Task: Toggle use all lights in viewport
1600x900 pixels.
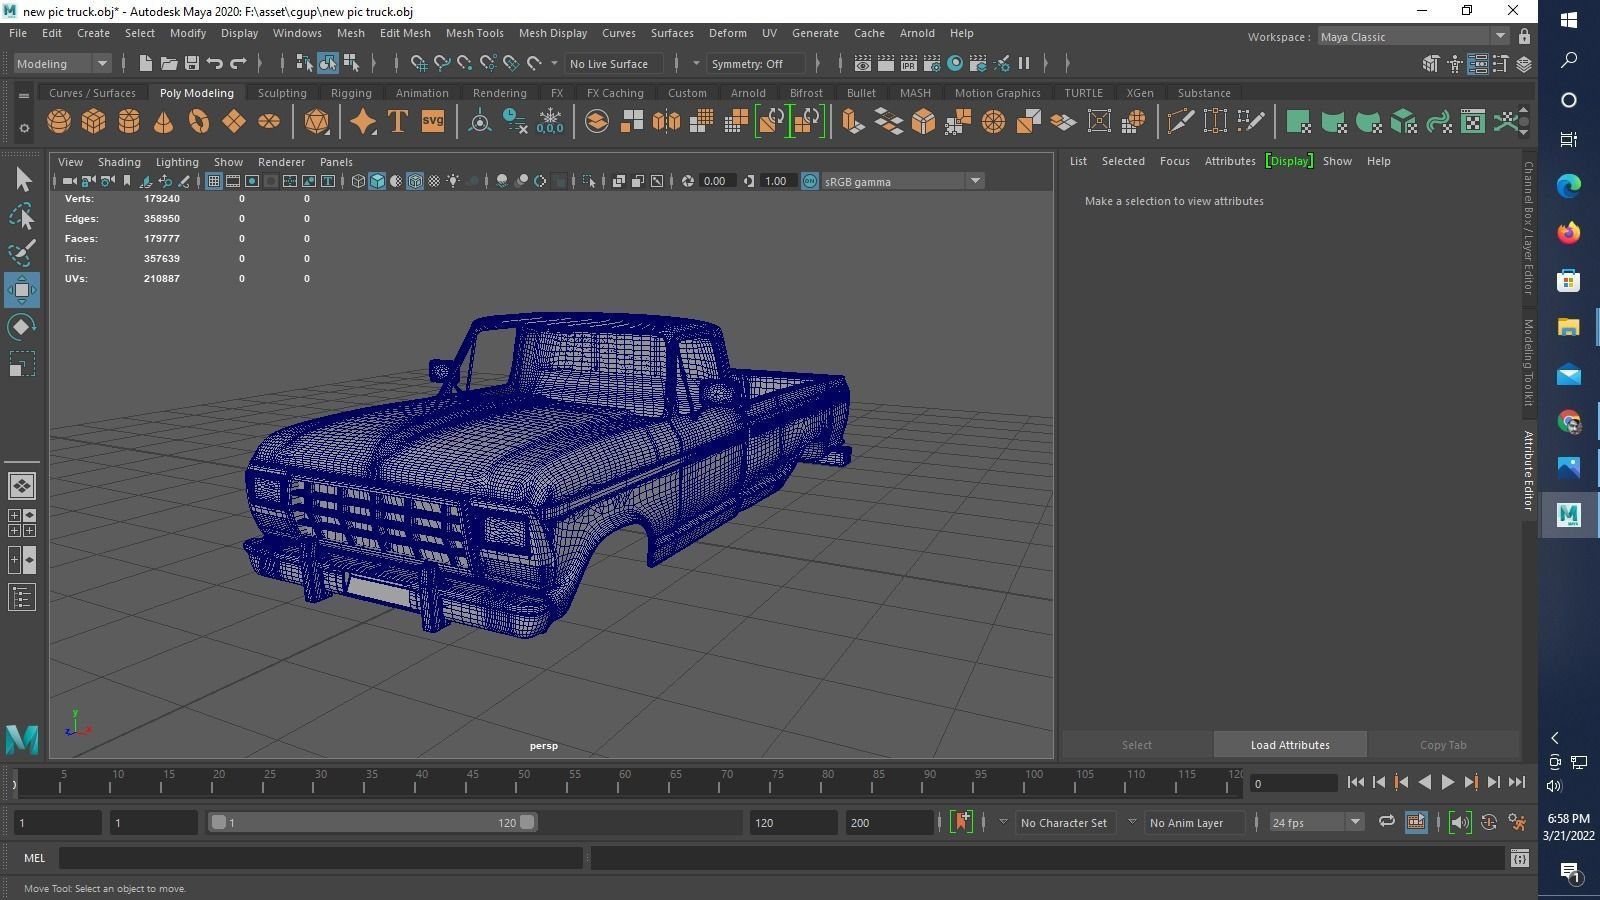Action: pyautogui.click(x=453, y=181)
